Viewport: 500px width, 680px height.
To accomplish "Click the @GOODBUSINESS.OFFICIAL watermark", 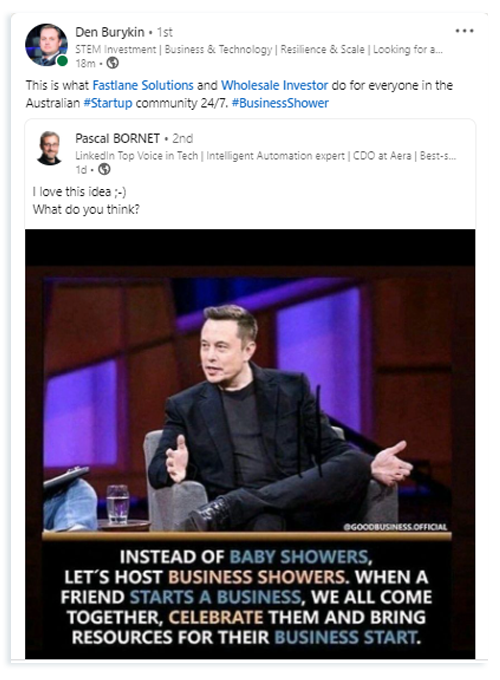I will [395, 527].
